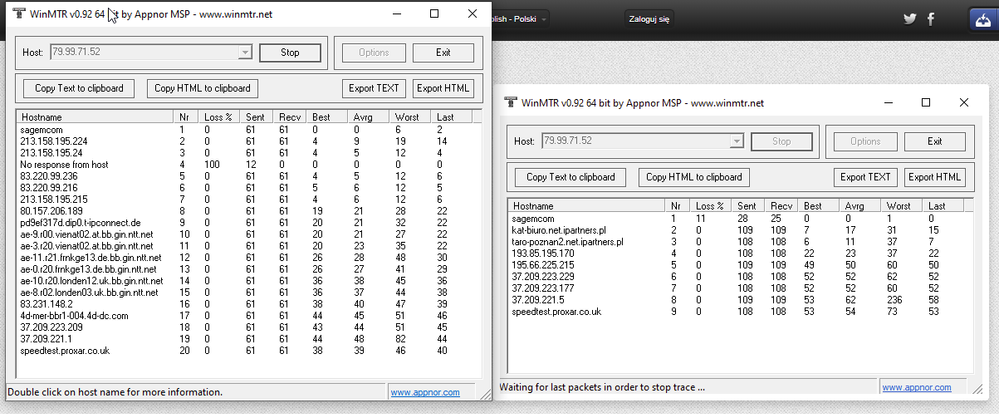Click the Loss % column header in left window

(220, 117)
